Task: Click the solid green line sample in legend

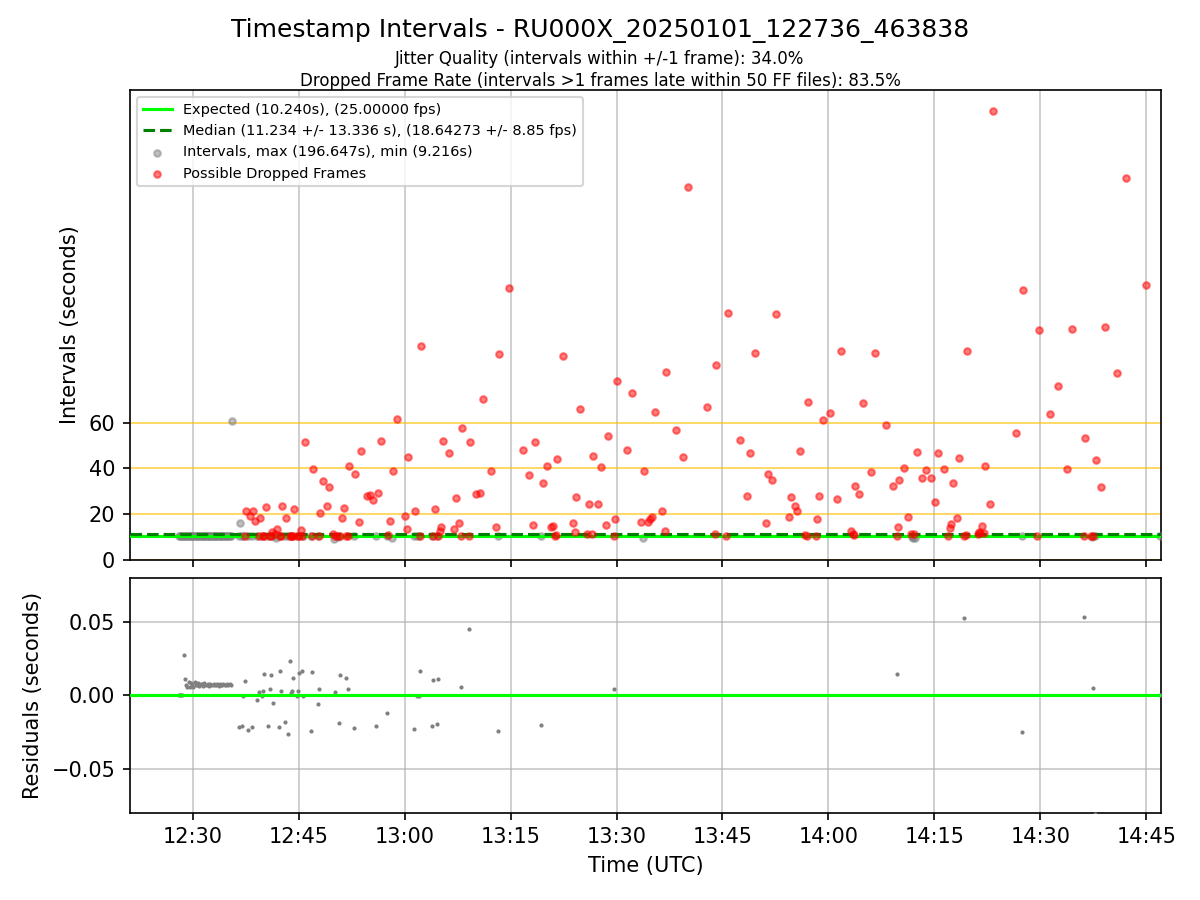Action: click(x=158, y=109)
